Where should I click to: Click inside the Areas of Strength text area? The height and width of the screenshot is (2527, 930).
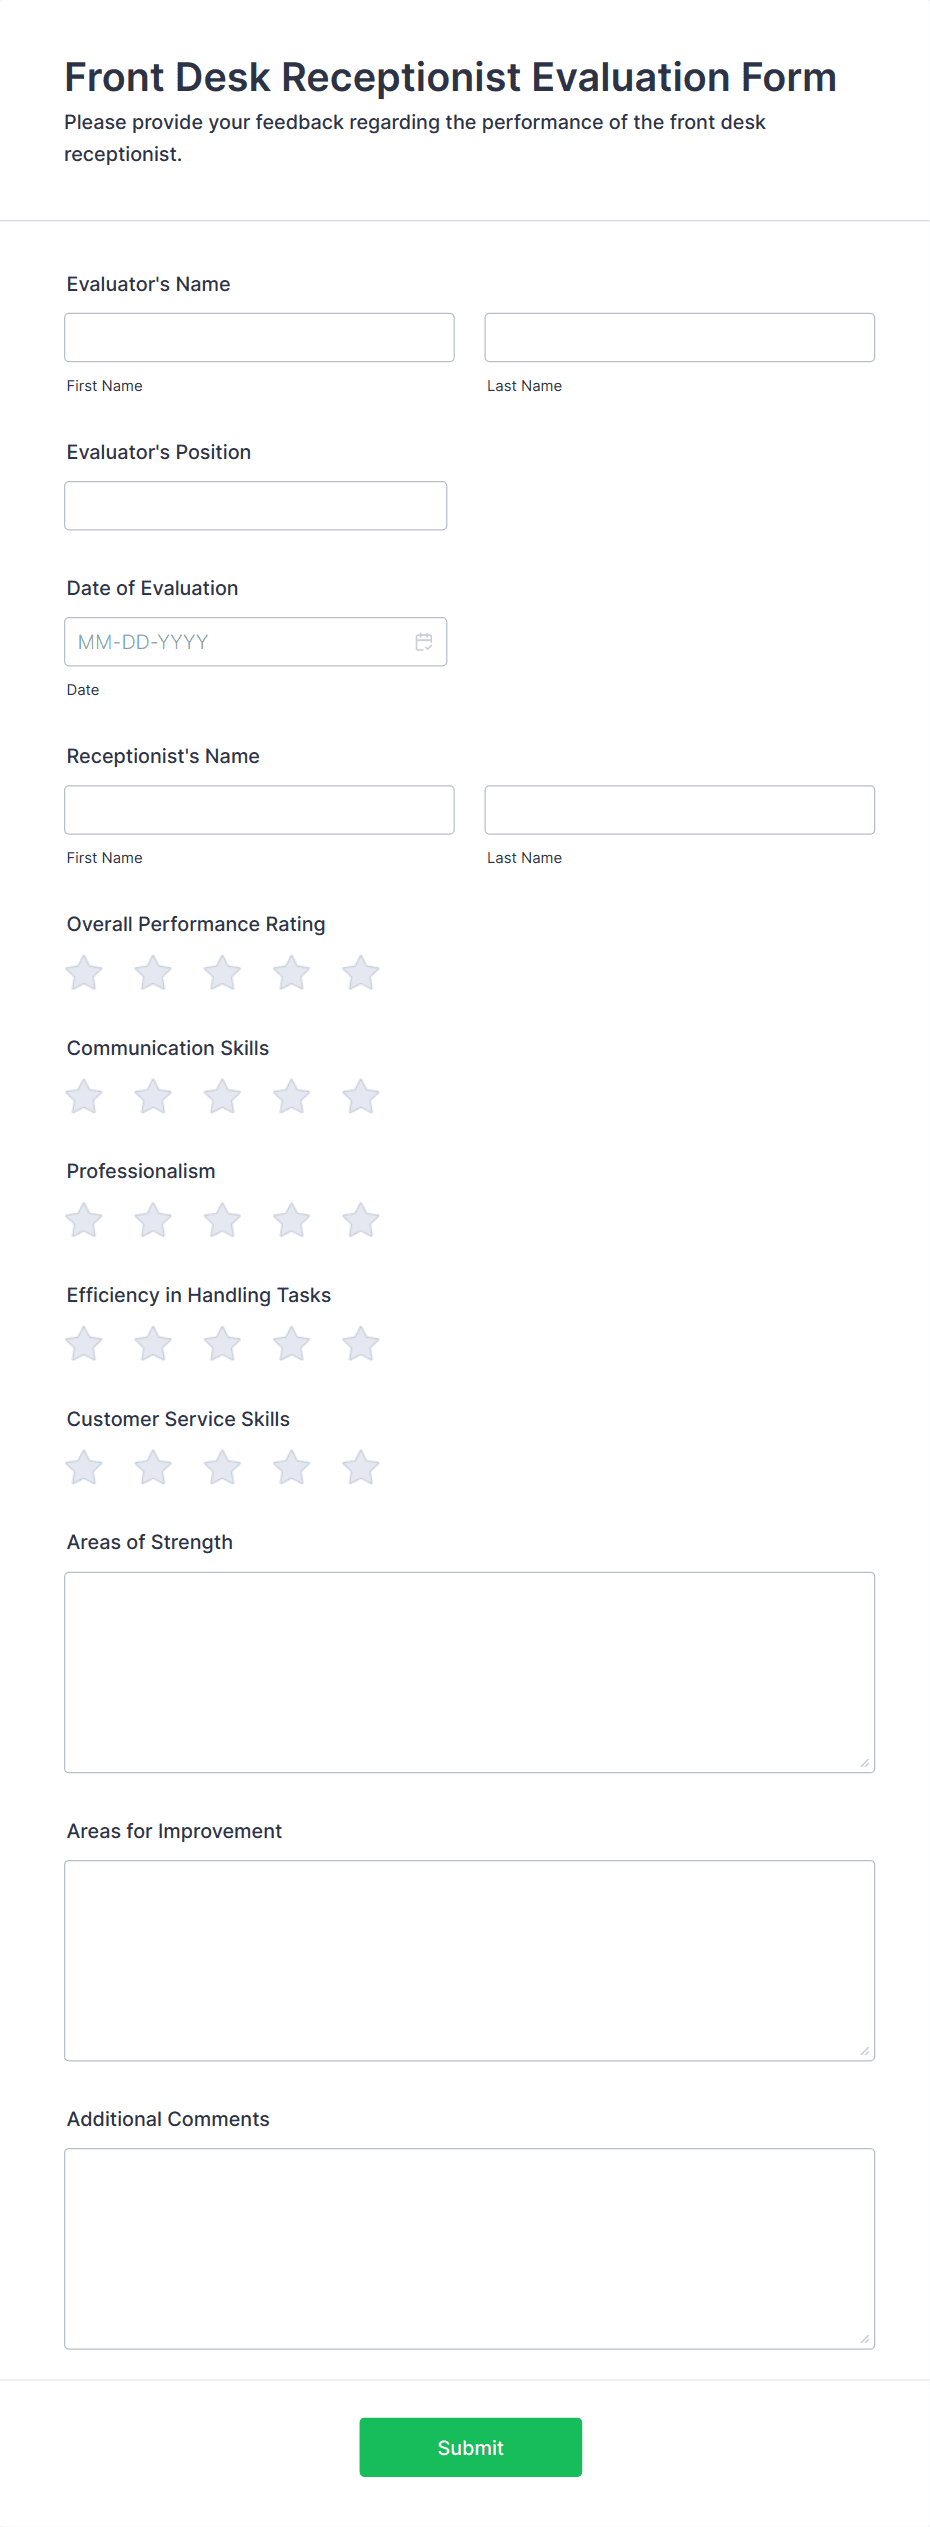(x=468, y=1670)
